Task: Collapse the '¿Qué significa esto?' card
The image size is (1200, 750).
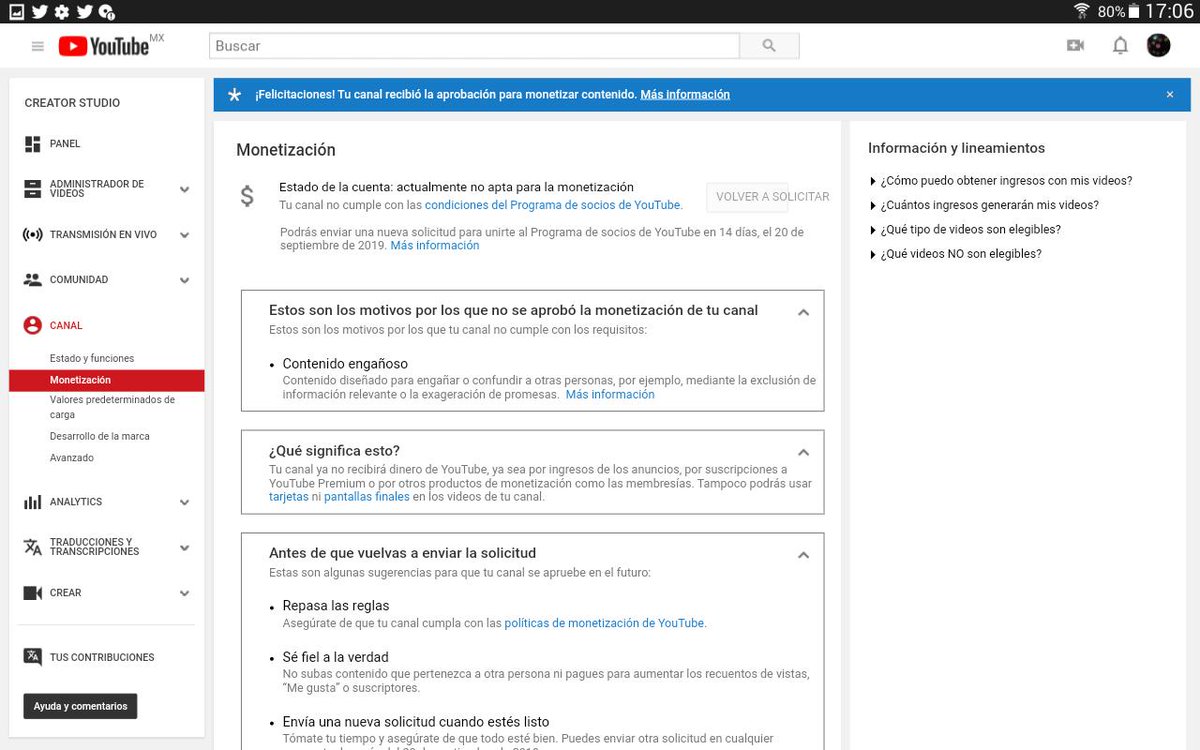Action: point(803,452)
